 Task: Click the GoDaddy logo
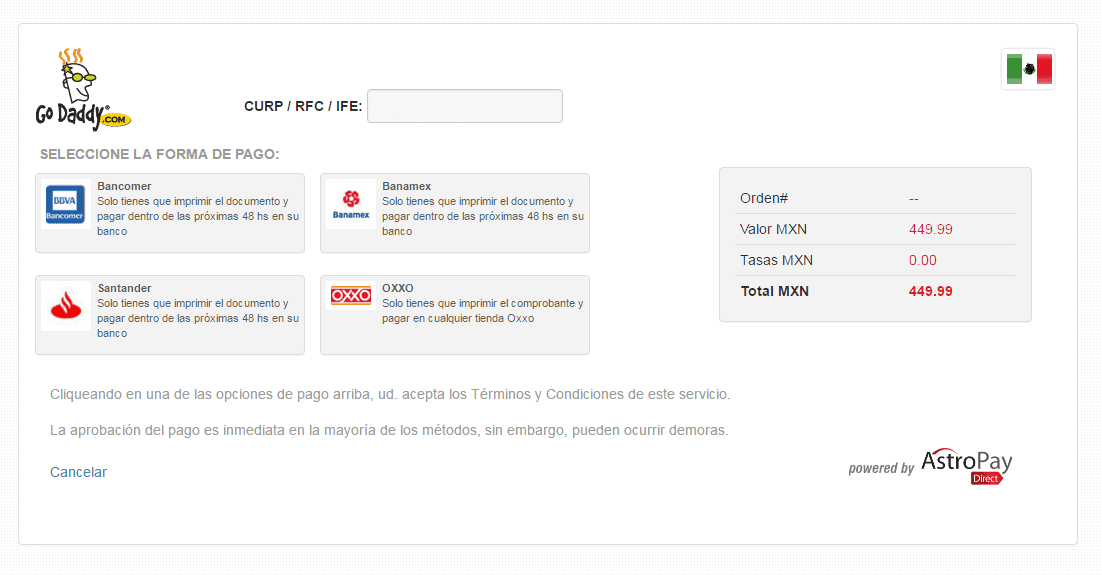point(83,89)
